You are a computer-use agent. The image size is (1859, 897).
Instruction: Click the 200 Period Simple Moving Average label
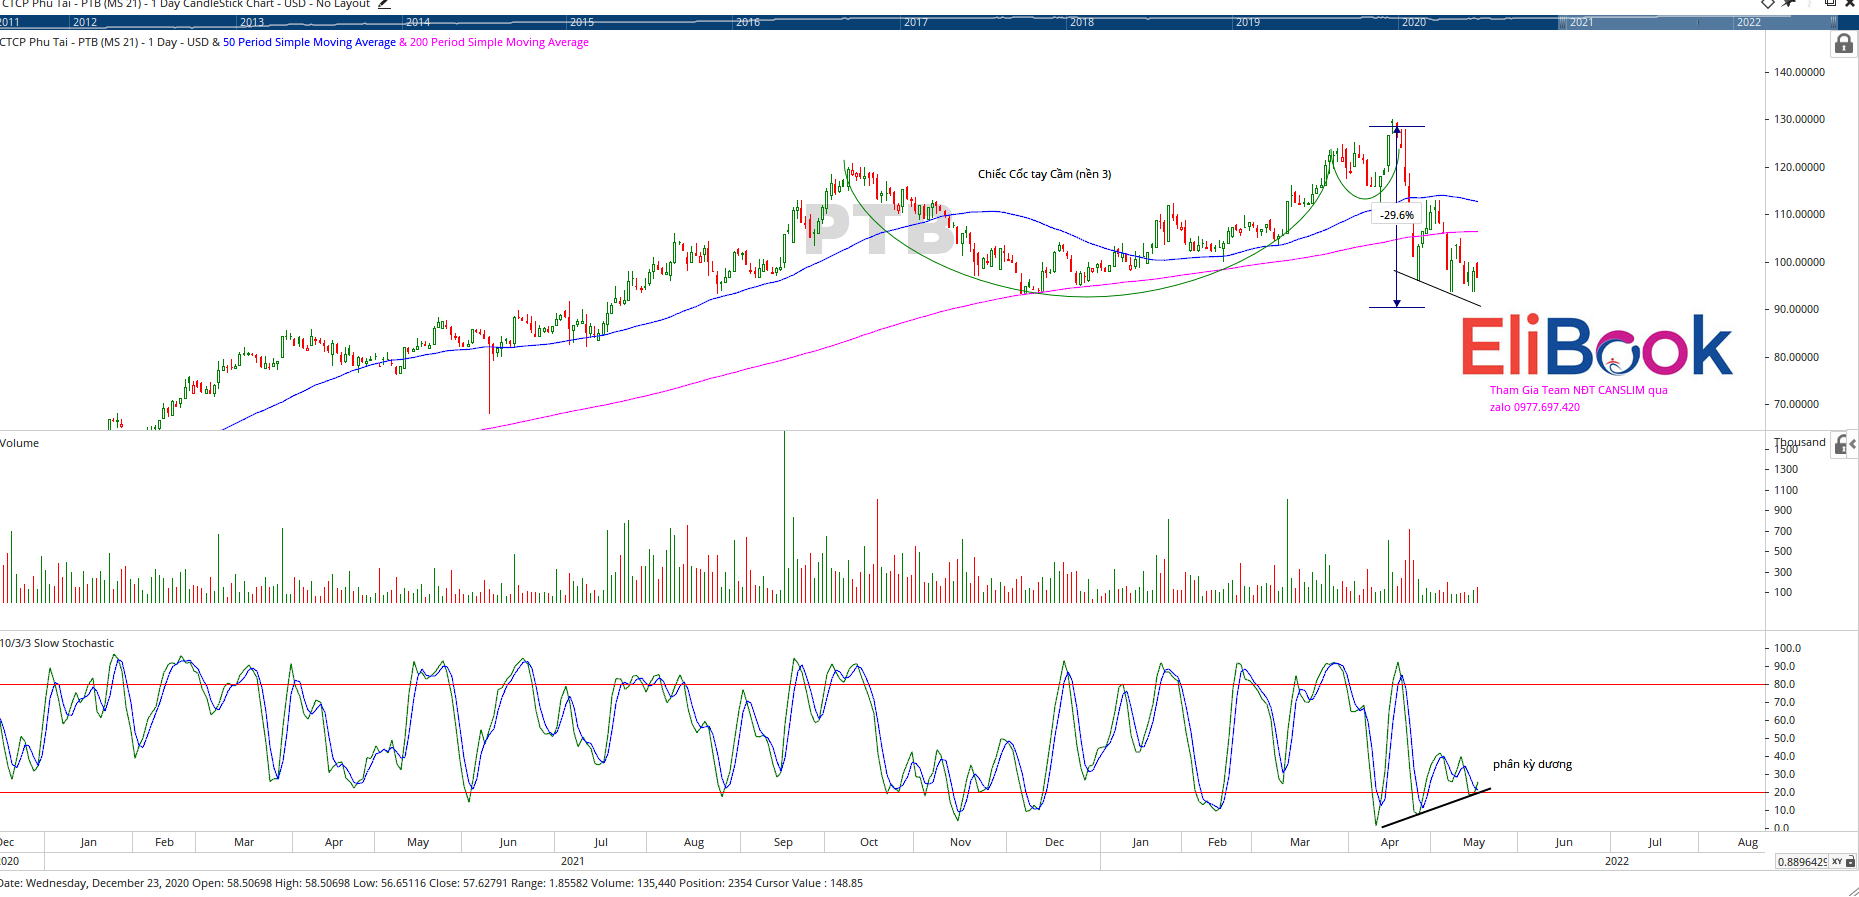pos(499,42)
